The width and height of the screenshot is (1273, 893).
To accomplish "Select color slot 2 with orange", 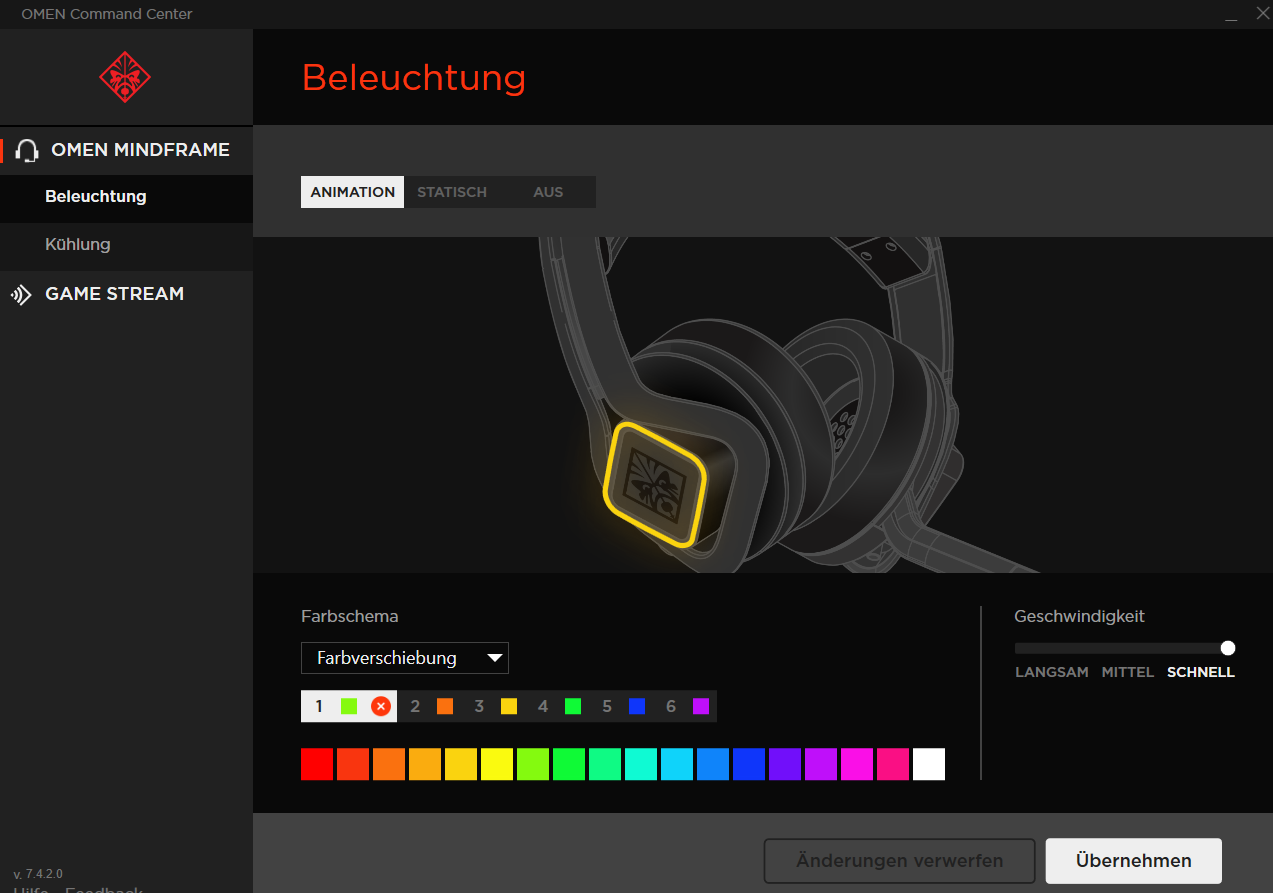I will point(429,706).
